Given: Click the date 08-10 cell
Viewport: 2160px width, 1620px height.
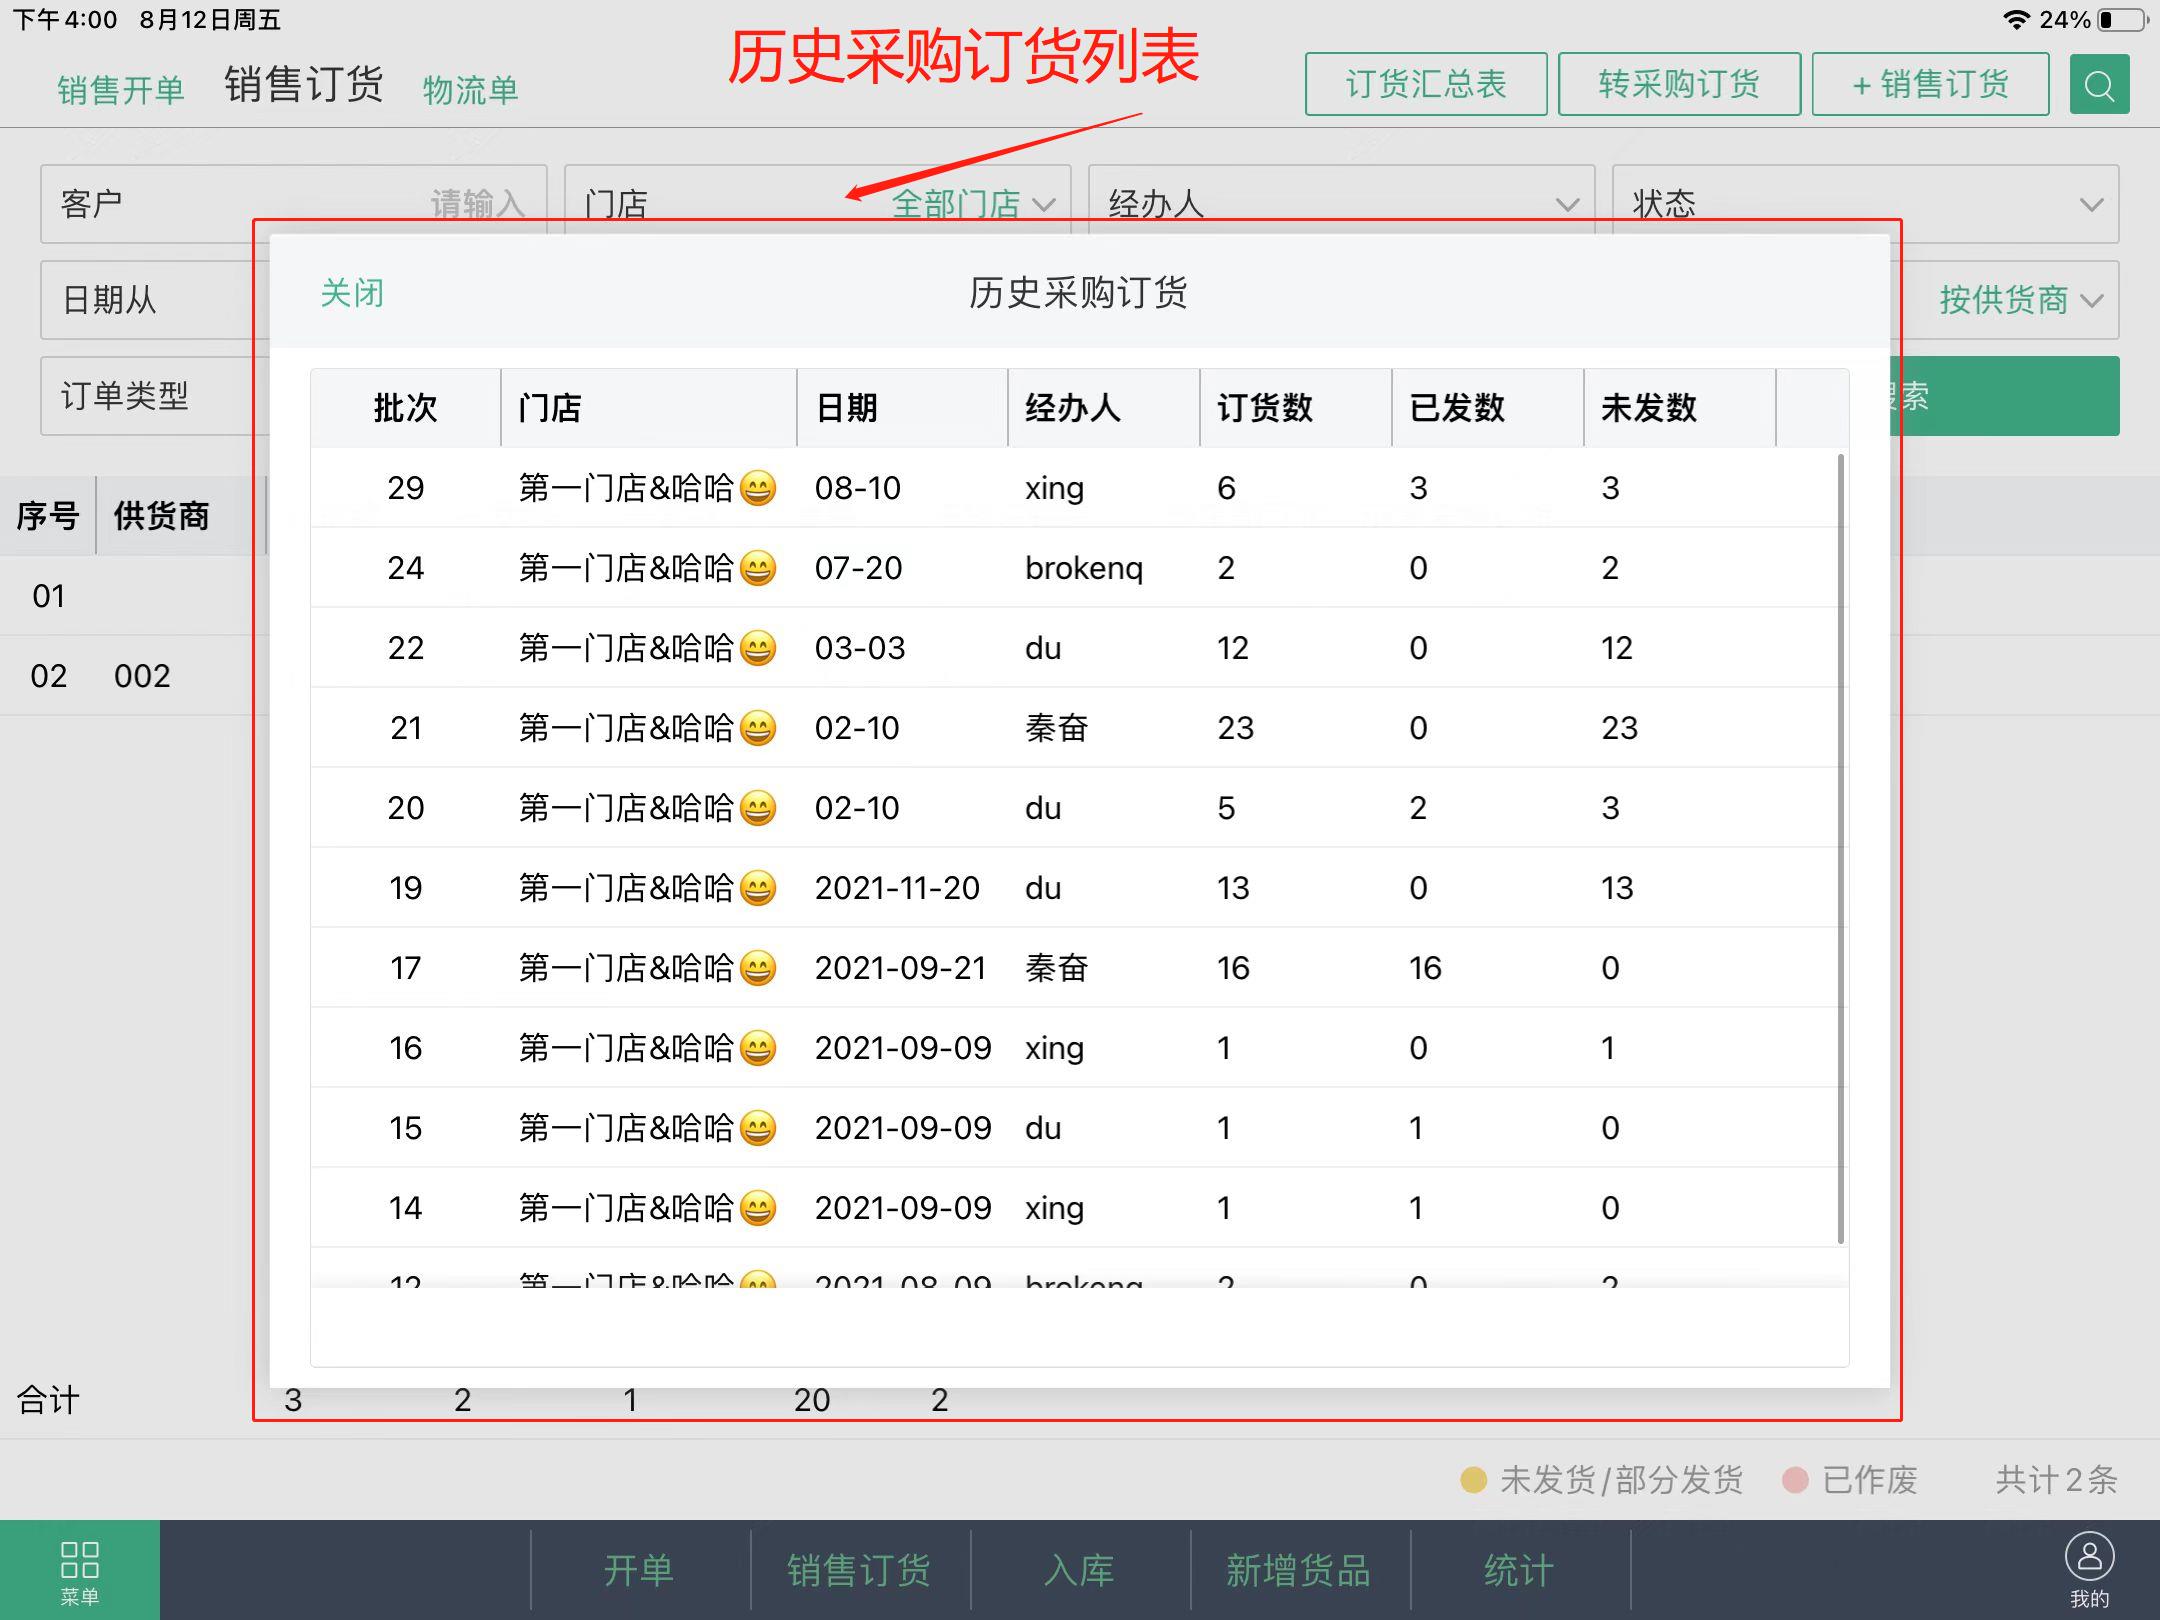Looking at the screenshot, I should [858, 488].
